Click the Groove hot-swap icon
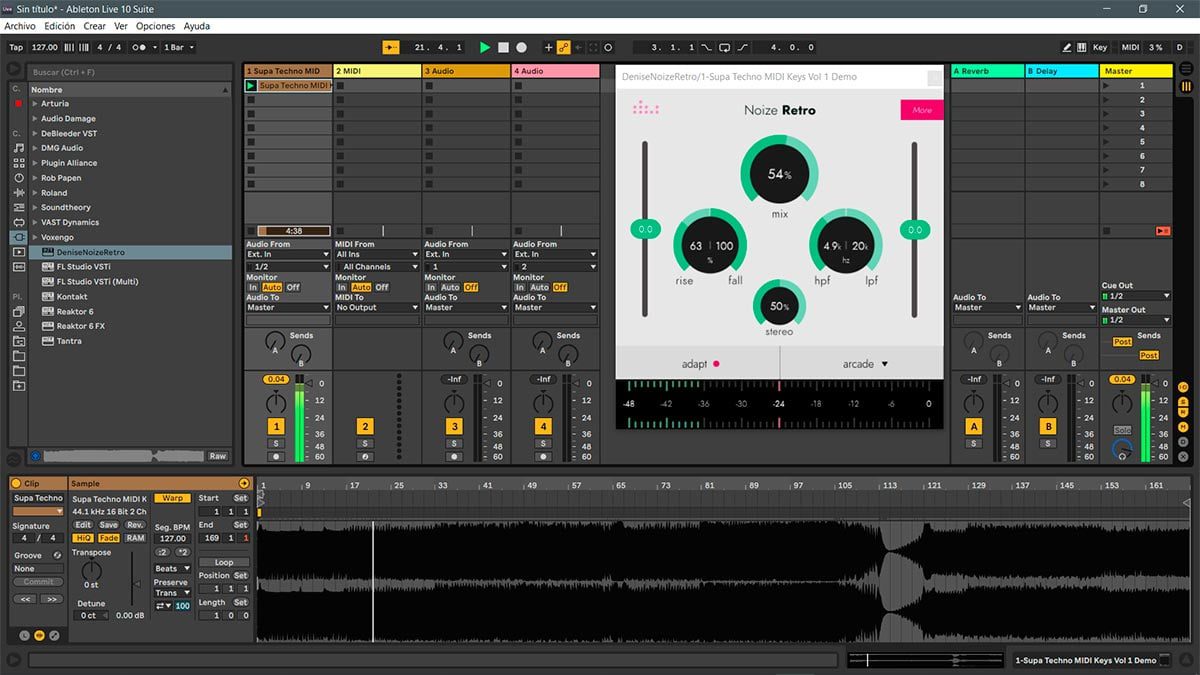 pos(57,555)
